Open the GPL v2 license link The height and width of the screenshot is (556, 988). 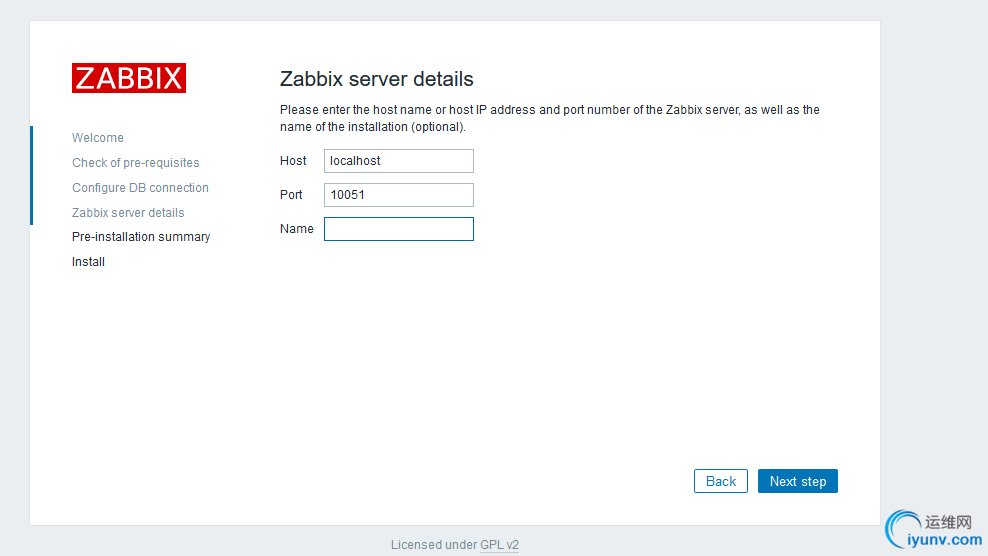coord(499,545)
